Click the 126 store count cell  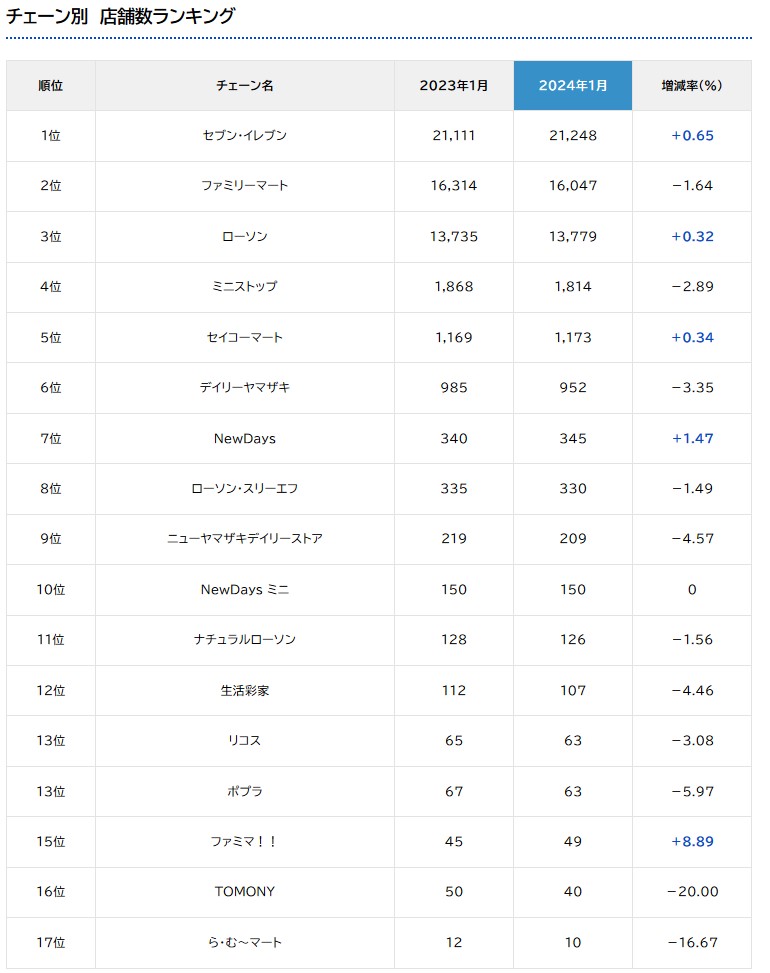[x=573, y=639]
